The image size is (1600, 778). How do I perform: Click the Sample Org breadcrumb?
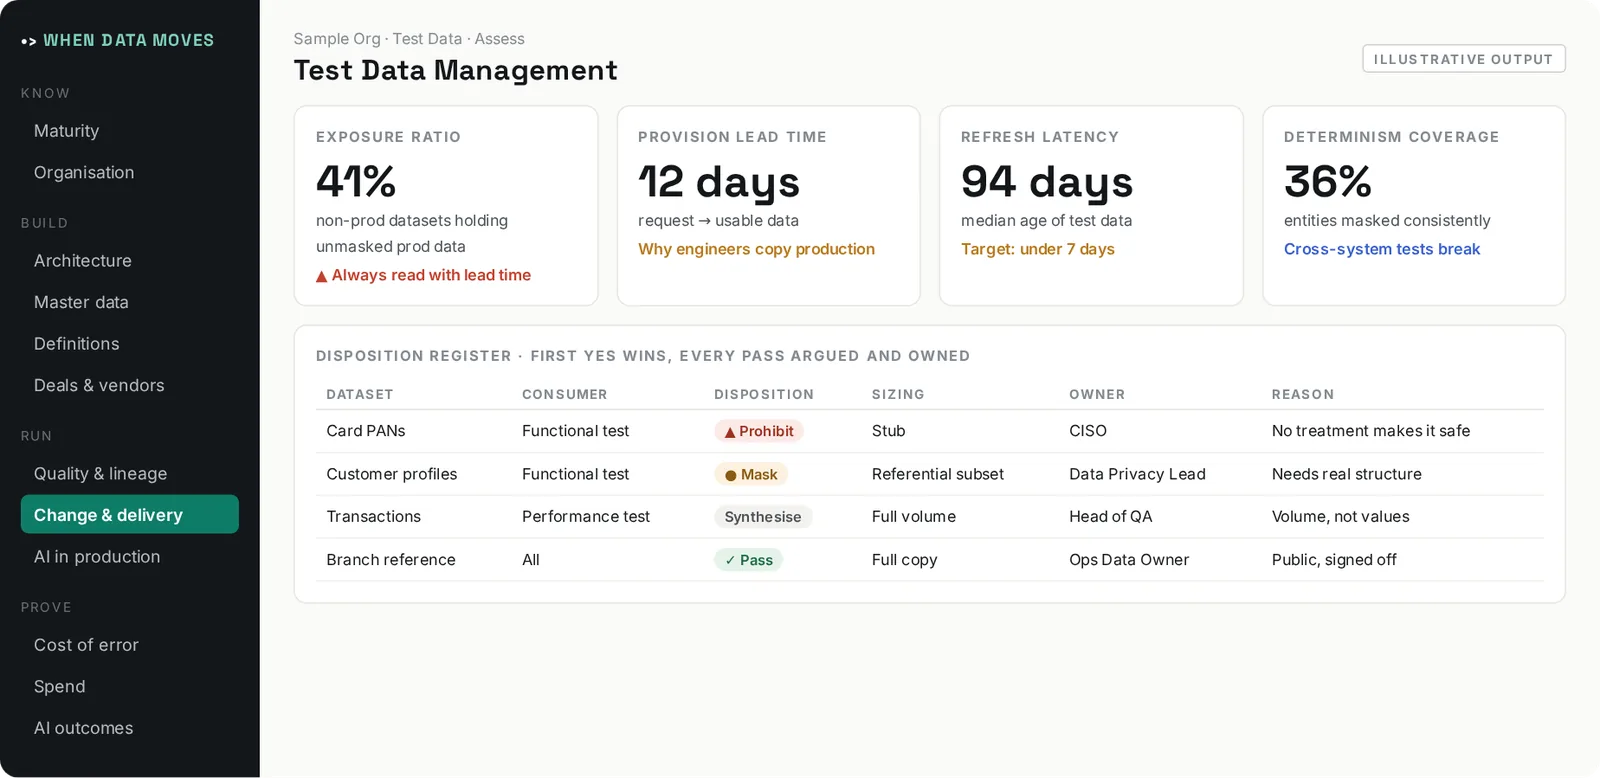pos(337,39)
